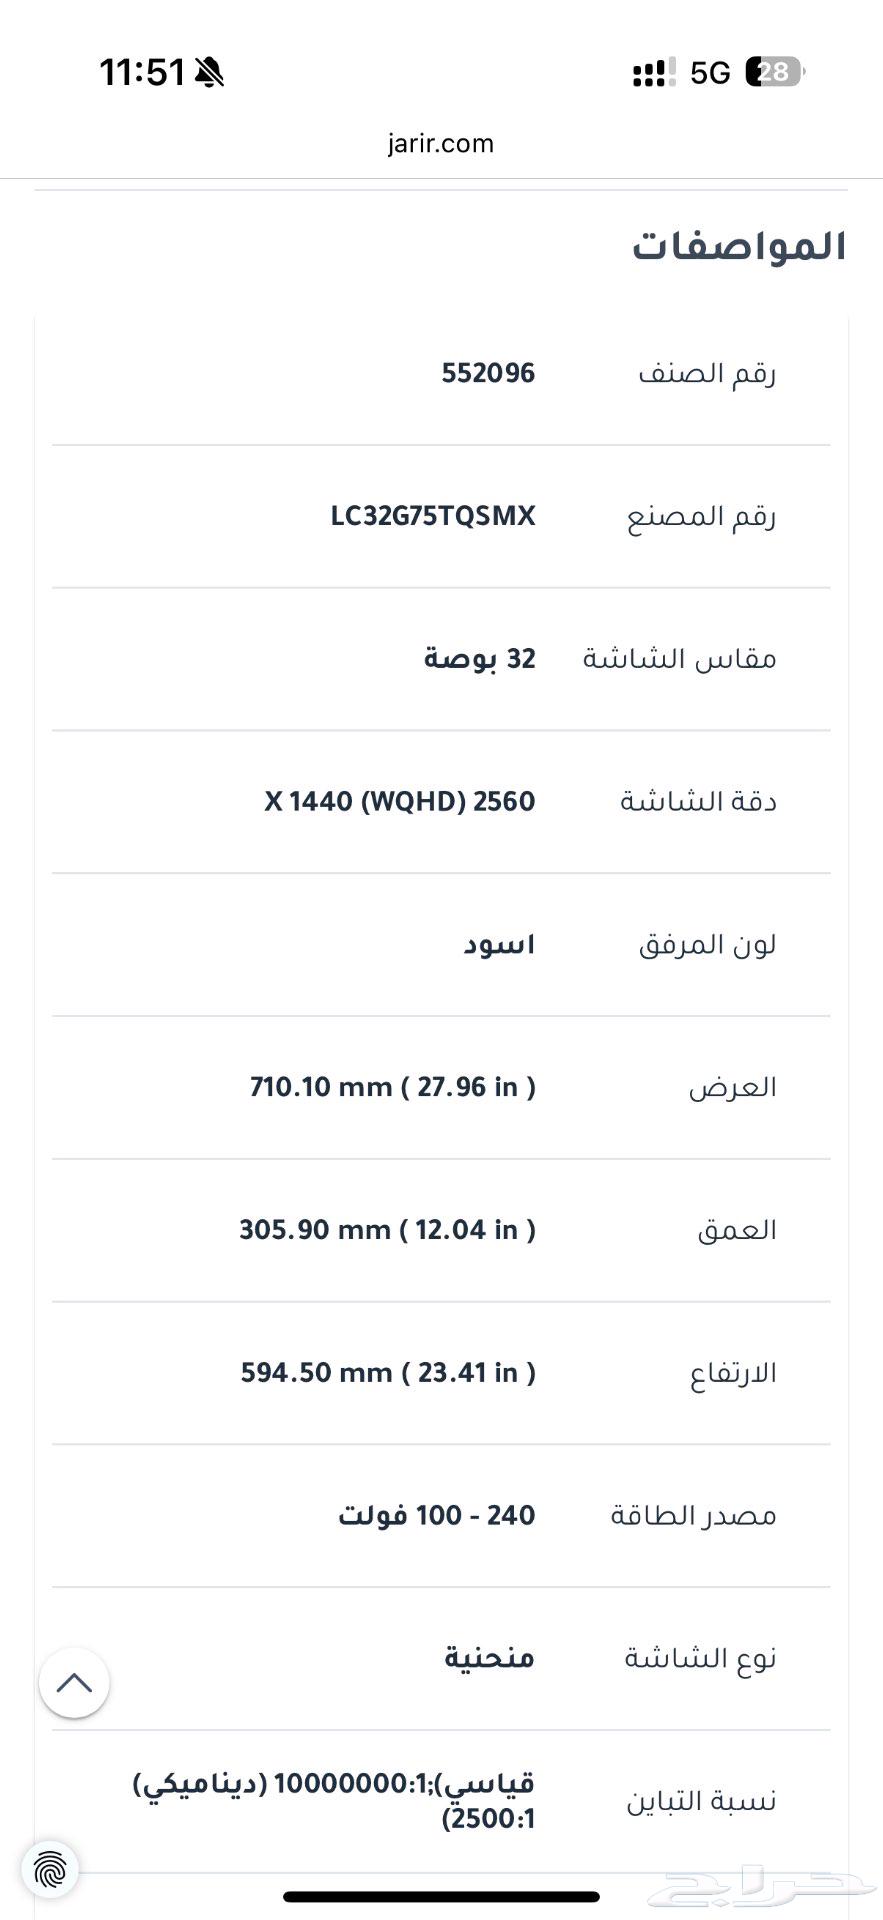Tap the scroll-to-top chevron button

[74, 1683]
